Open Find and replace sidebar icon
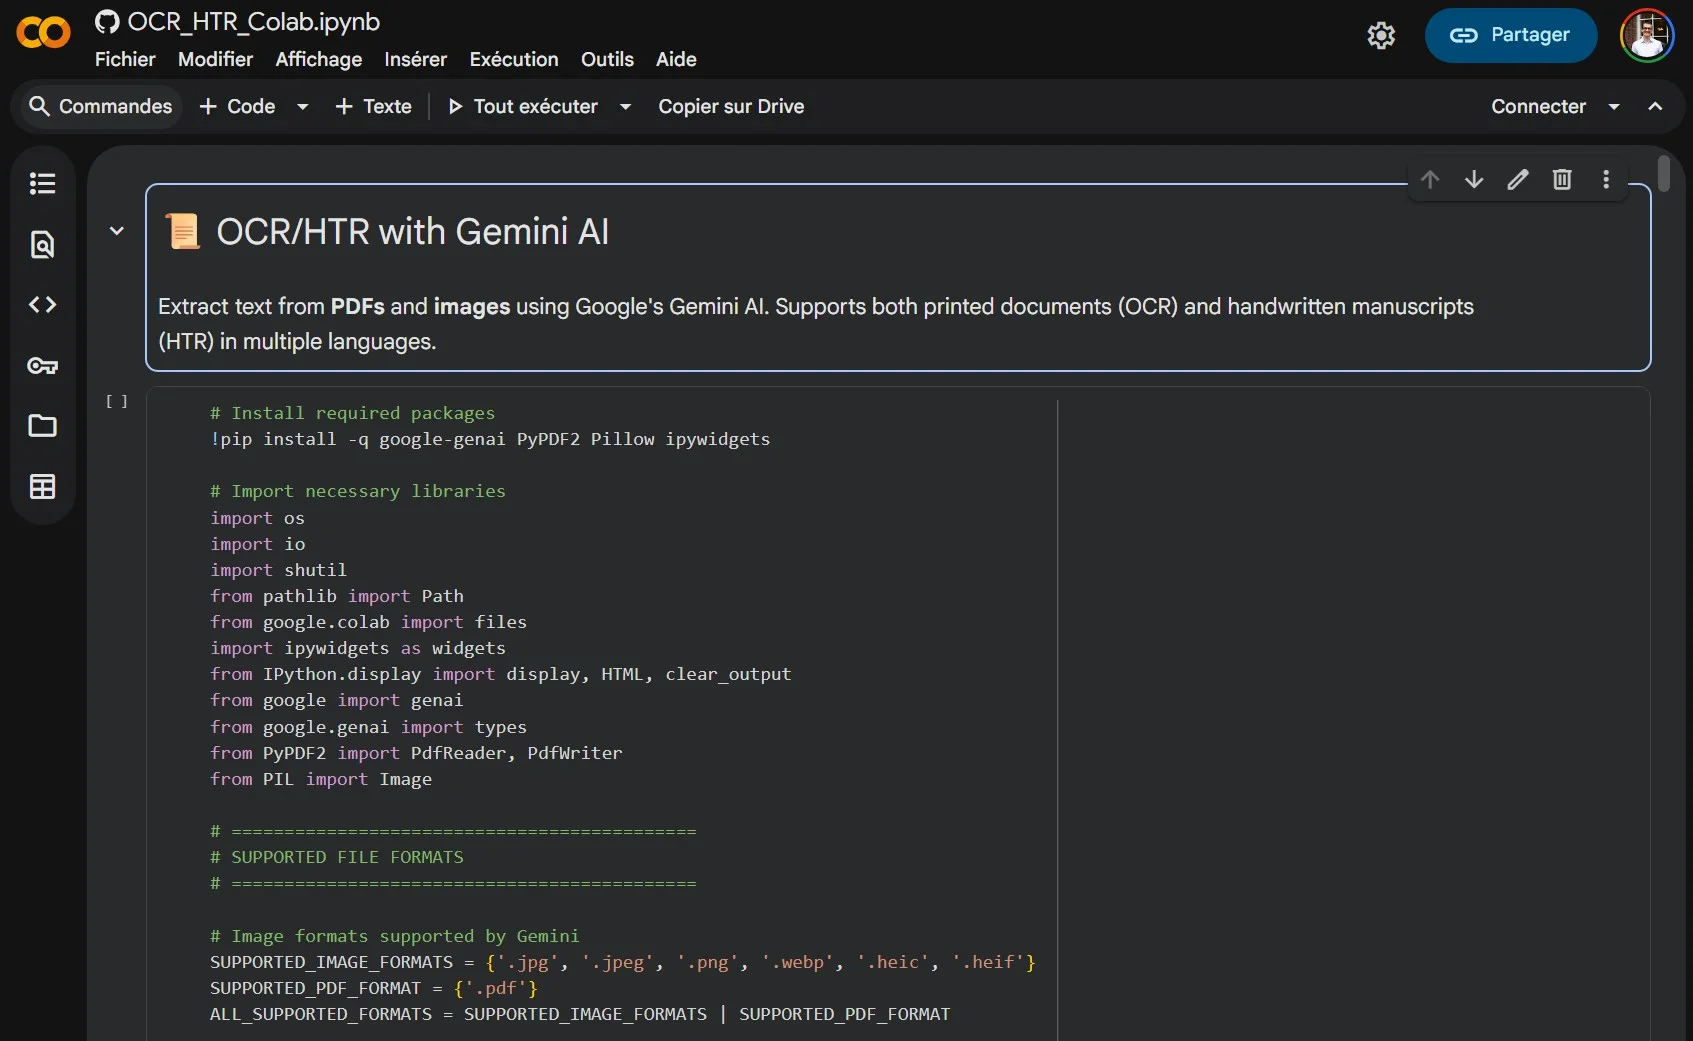The image size is (1693, 1041). pos(42,244)
